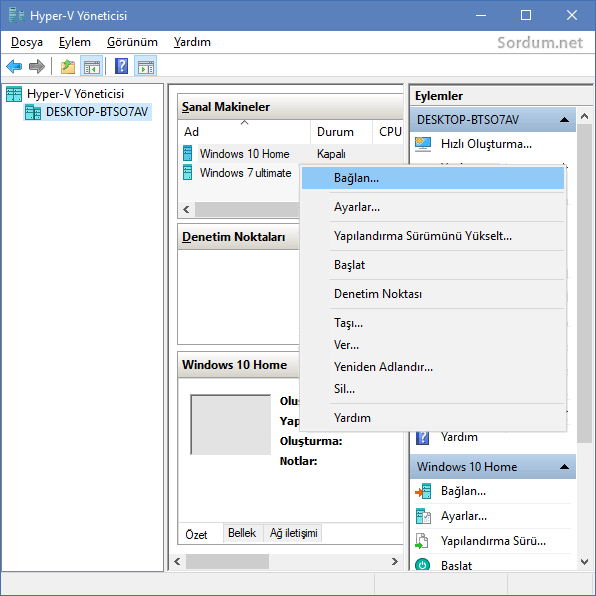Click the right scroll arrow at center pane bottom
This screenshot has height=596, width=596.
[x=395, y=561]
